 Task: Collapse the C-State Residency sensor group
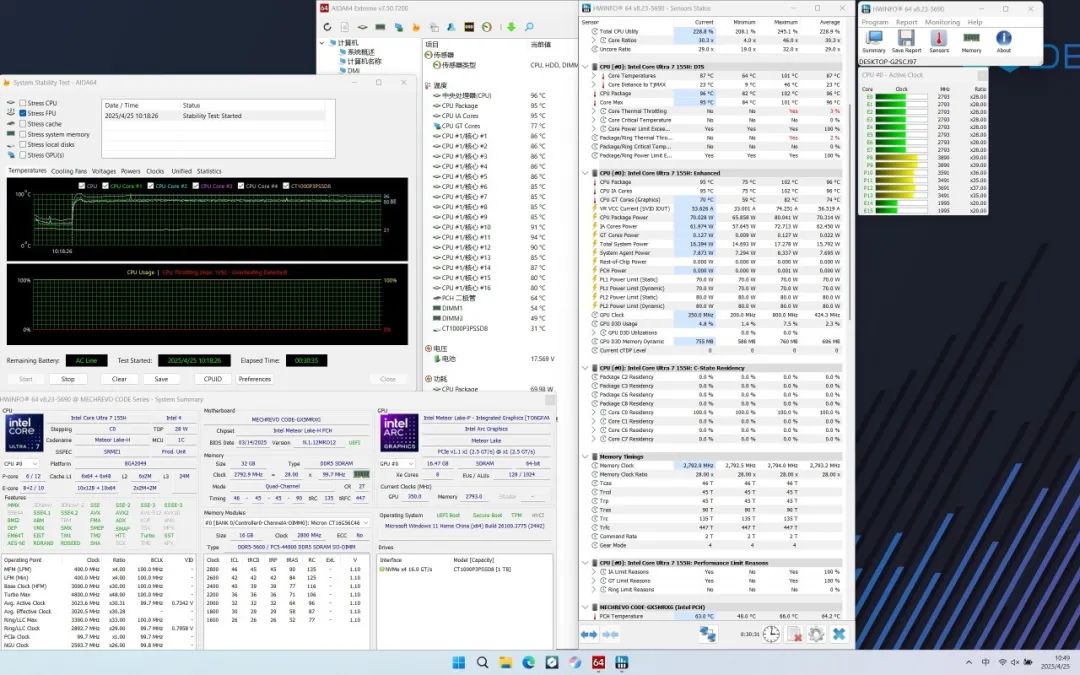pos(585,368)
